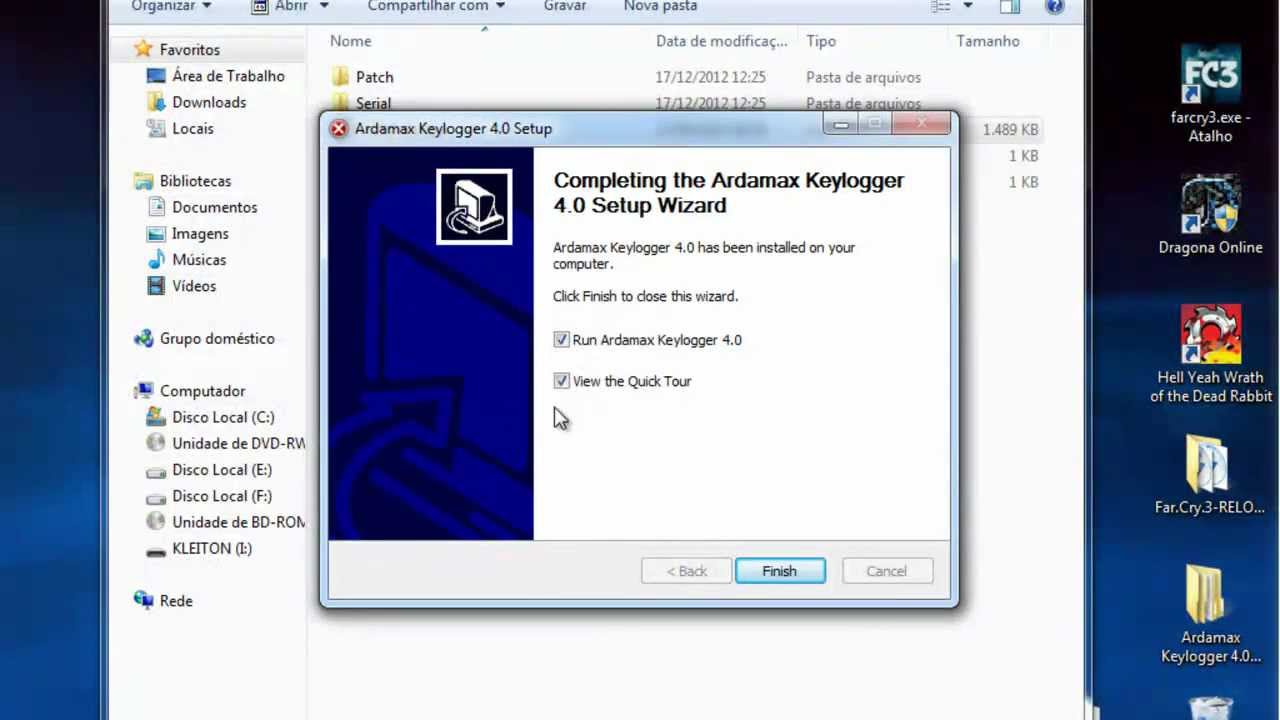Click the Cancel button in the setup wizard
The width and height of the screenshot is (1280, 720).
click(887, 571)
